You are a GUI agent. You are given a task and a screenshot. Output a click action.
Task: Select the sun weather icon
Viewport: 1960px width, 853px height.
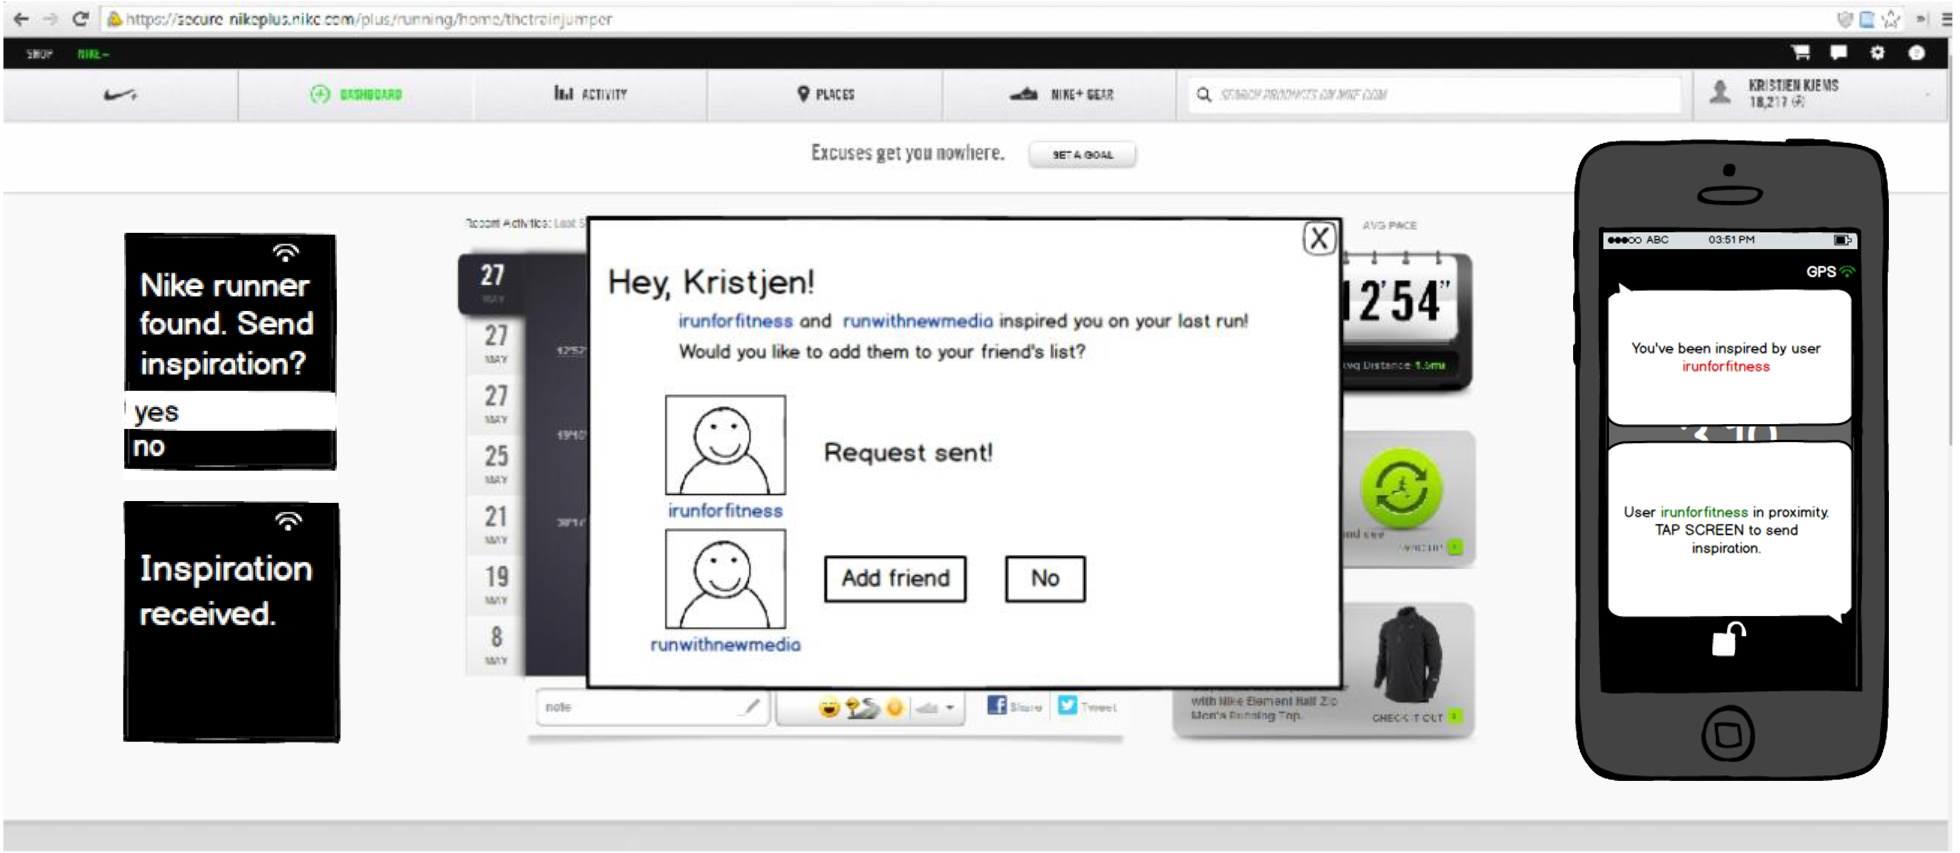pyautogui.click(x=895, y=708)
